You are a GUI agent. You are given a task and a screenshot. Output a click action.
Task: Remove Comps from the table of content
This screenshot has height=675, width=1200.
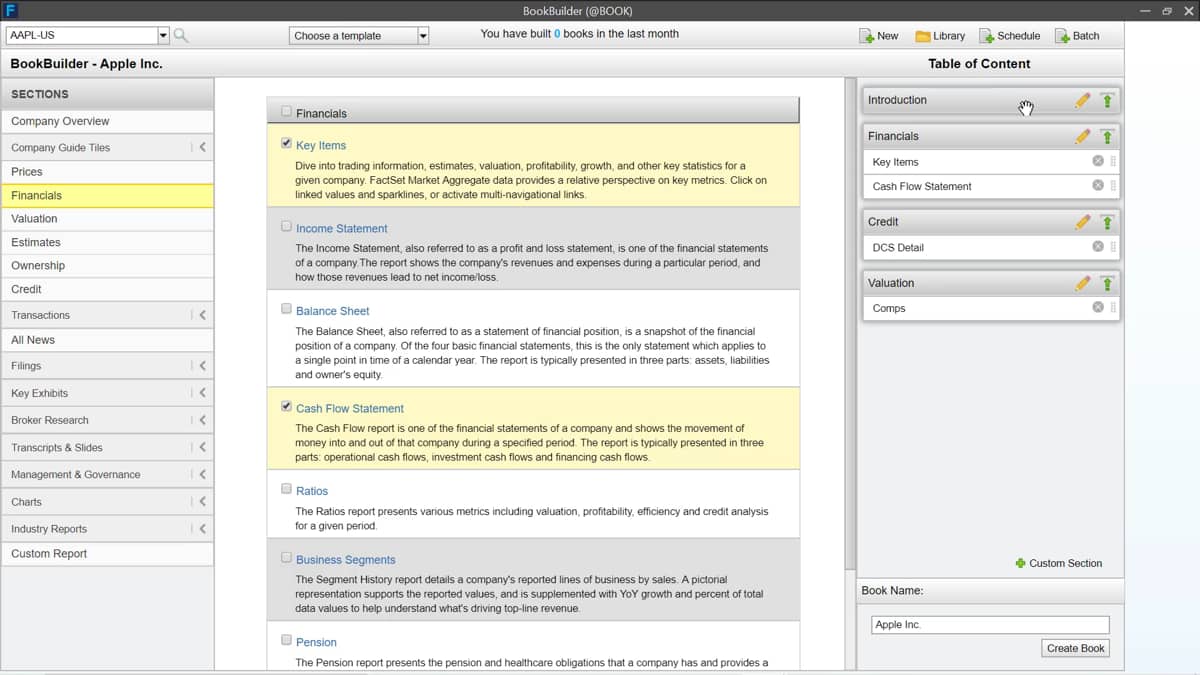click(1098, 308)
